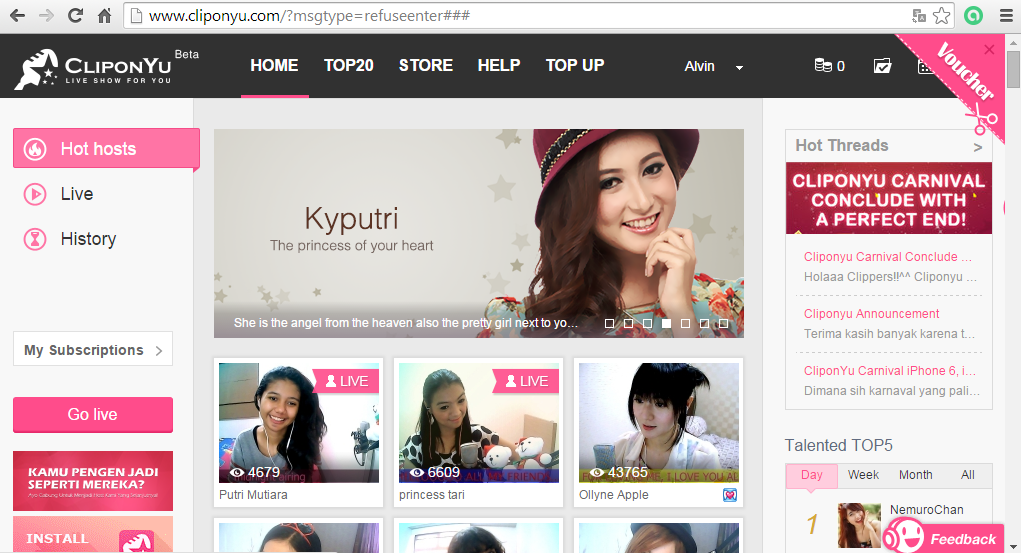The image size is (1021, 553).
Task: Click the Live play icon in sidebar
Action: [35, 194]
